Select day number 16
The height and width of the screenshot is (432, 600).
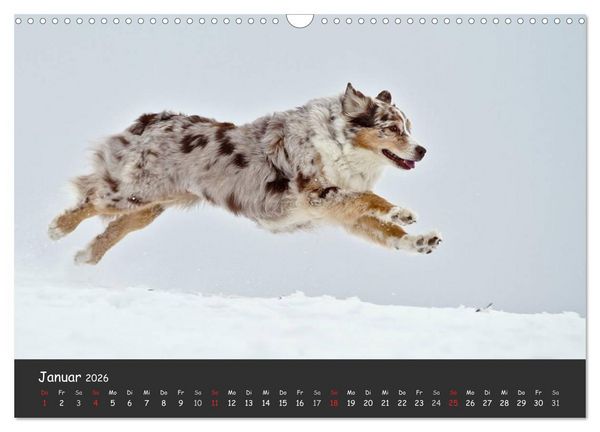(x=300, y=403)
